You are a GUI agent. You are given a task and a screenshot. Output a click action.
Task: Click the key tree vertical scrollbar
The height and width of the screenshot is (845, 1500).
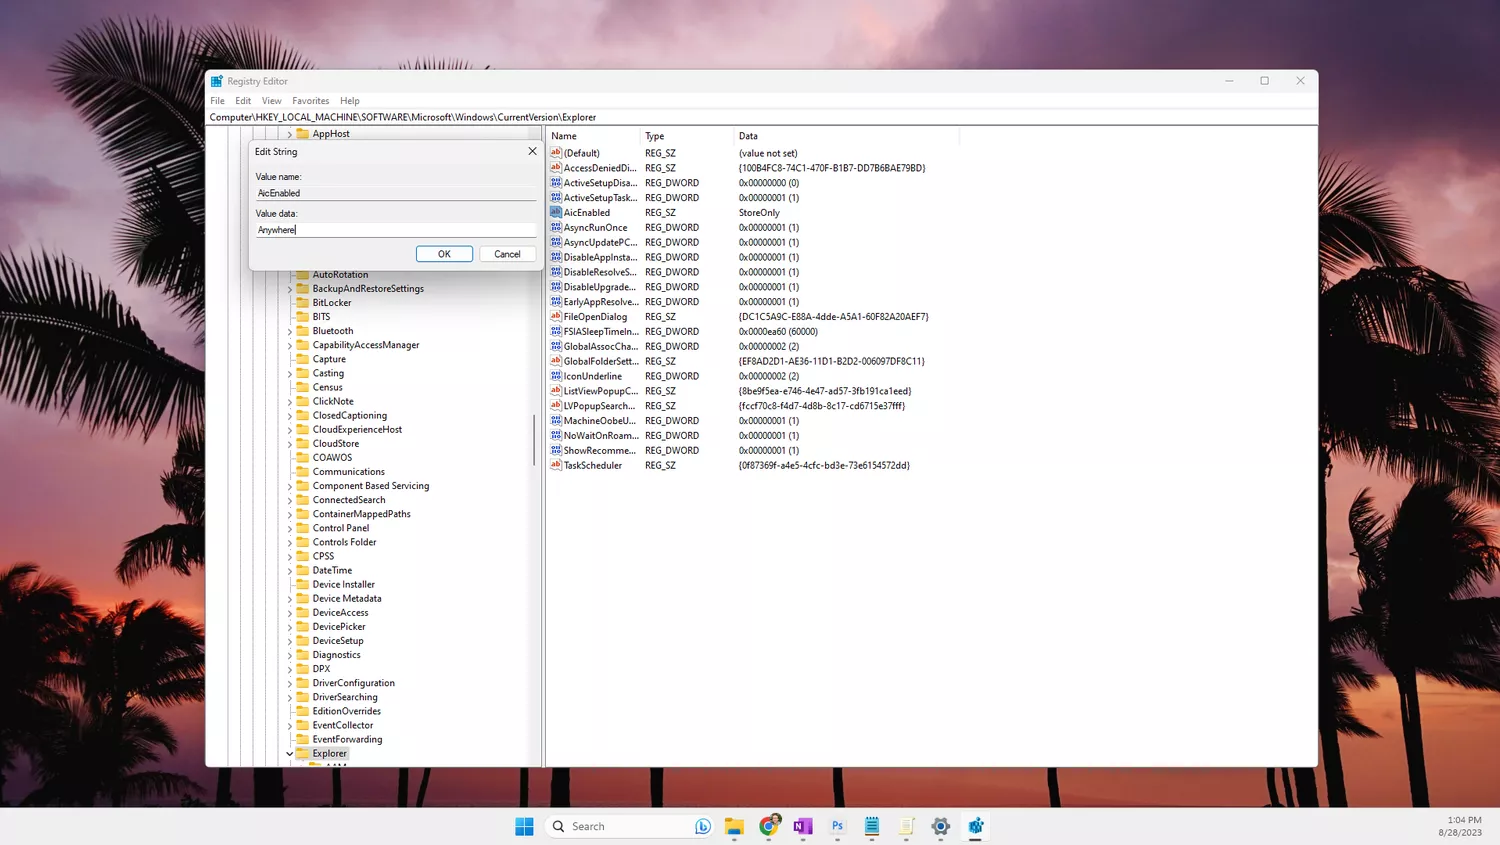tap(535, 440)
